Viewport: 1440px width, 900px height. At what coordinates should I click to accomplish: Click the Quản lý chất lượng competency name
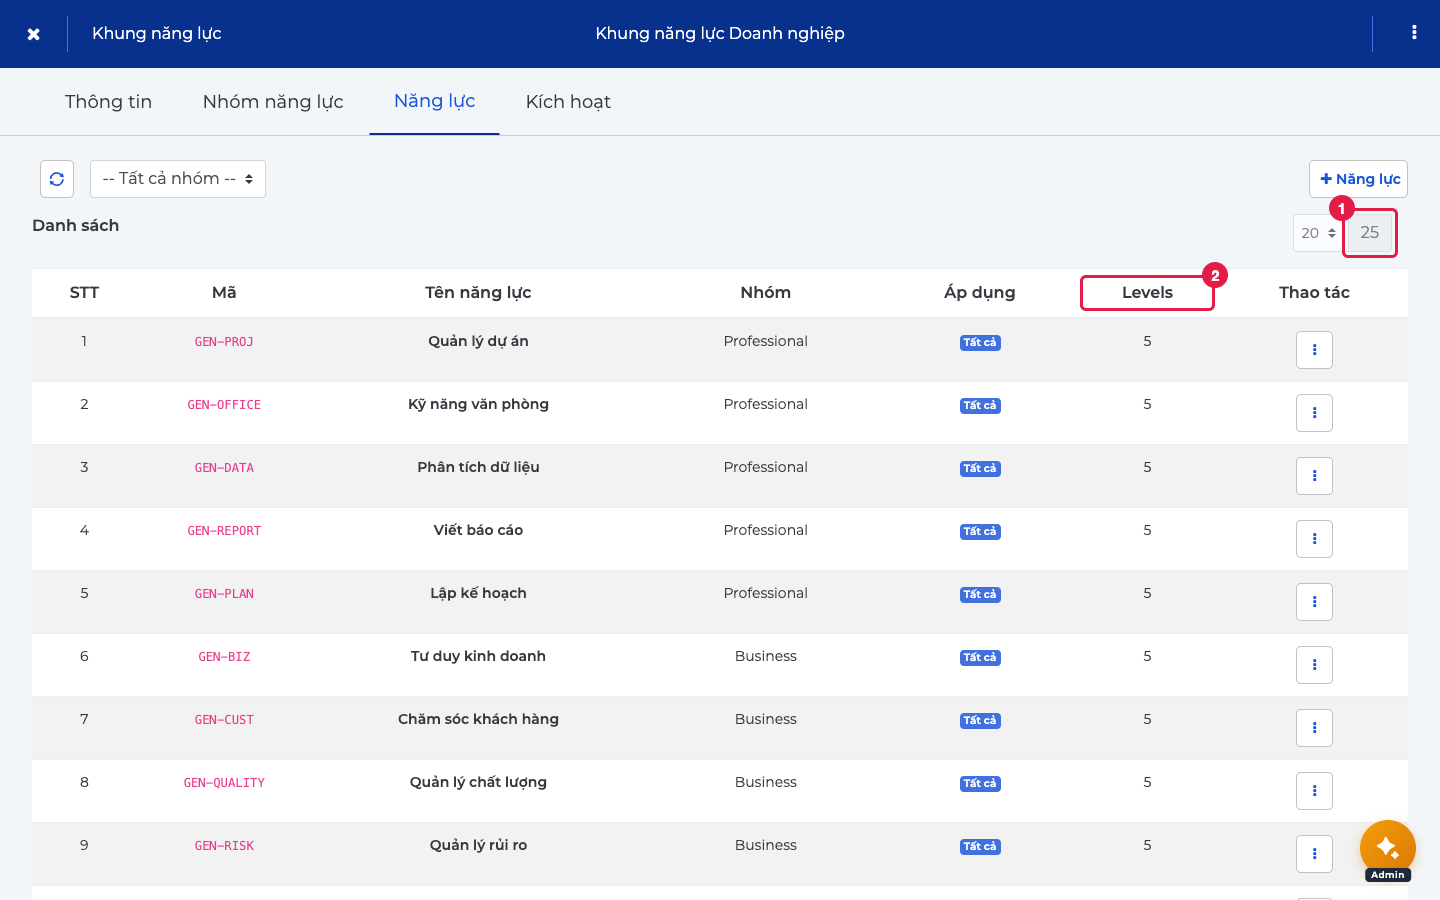tap(478, 782)
